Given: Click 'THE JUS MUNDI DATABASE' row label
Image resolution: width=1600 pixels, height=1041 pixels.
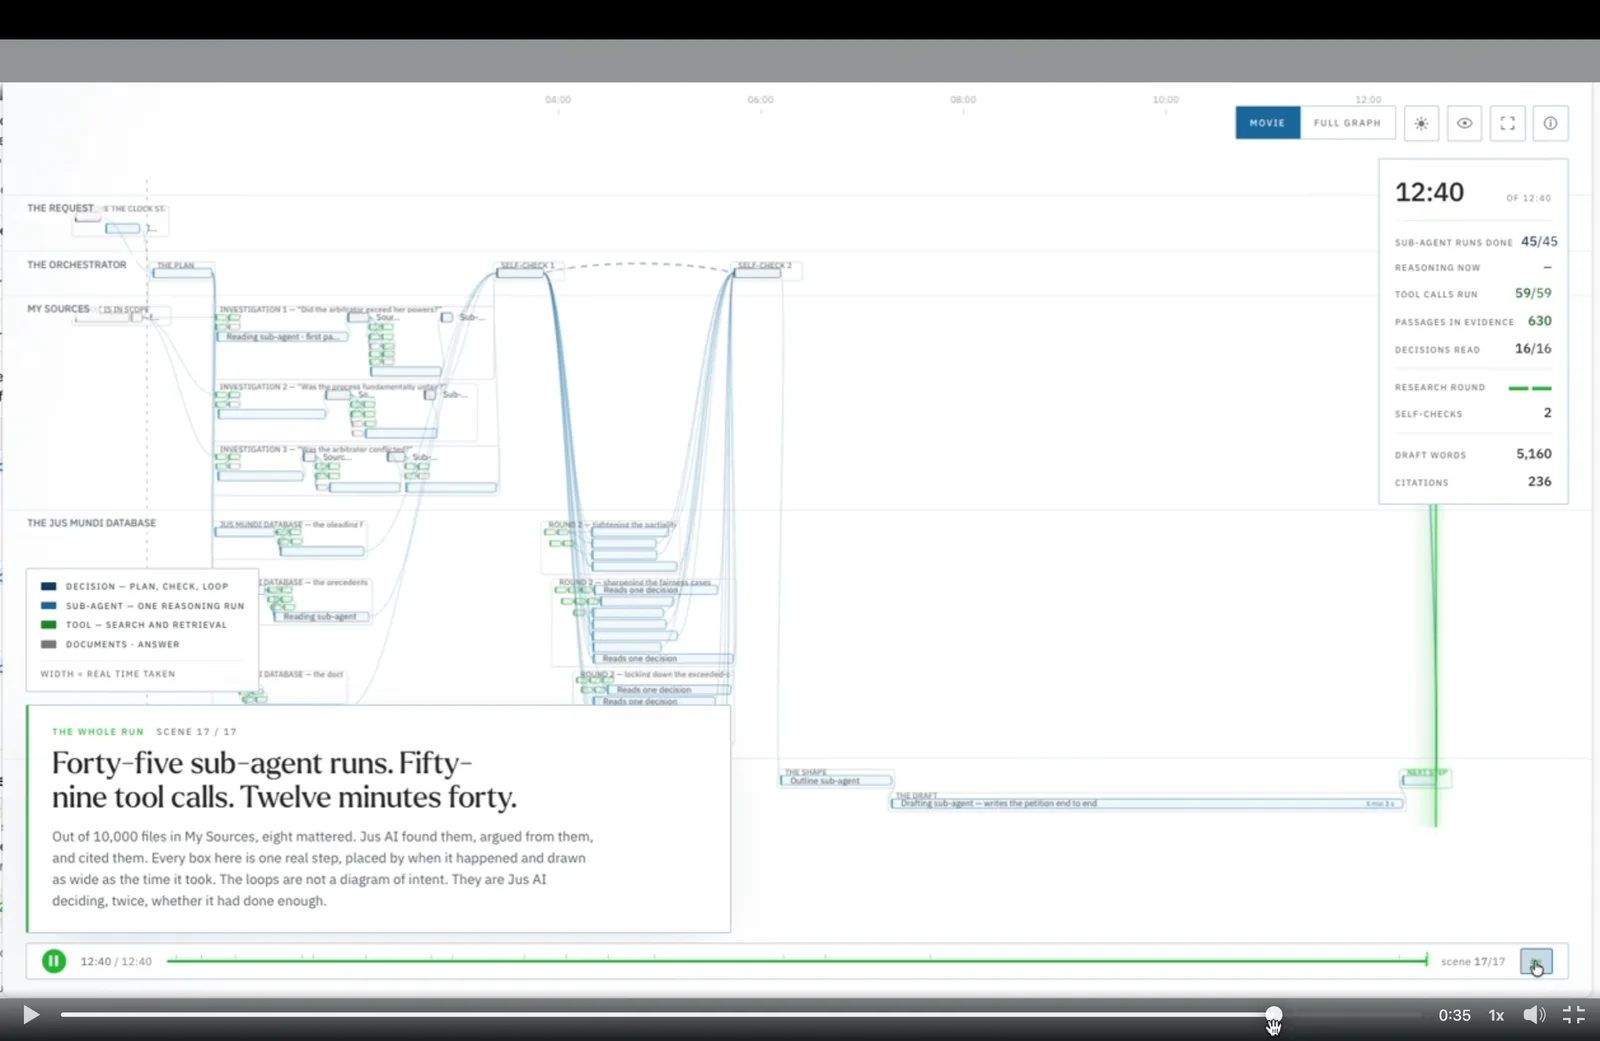Looking at the screenshot, I should click(x=92, y=523).
